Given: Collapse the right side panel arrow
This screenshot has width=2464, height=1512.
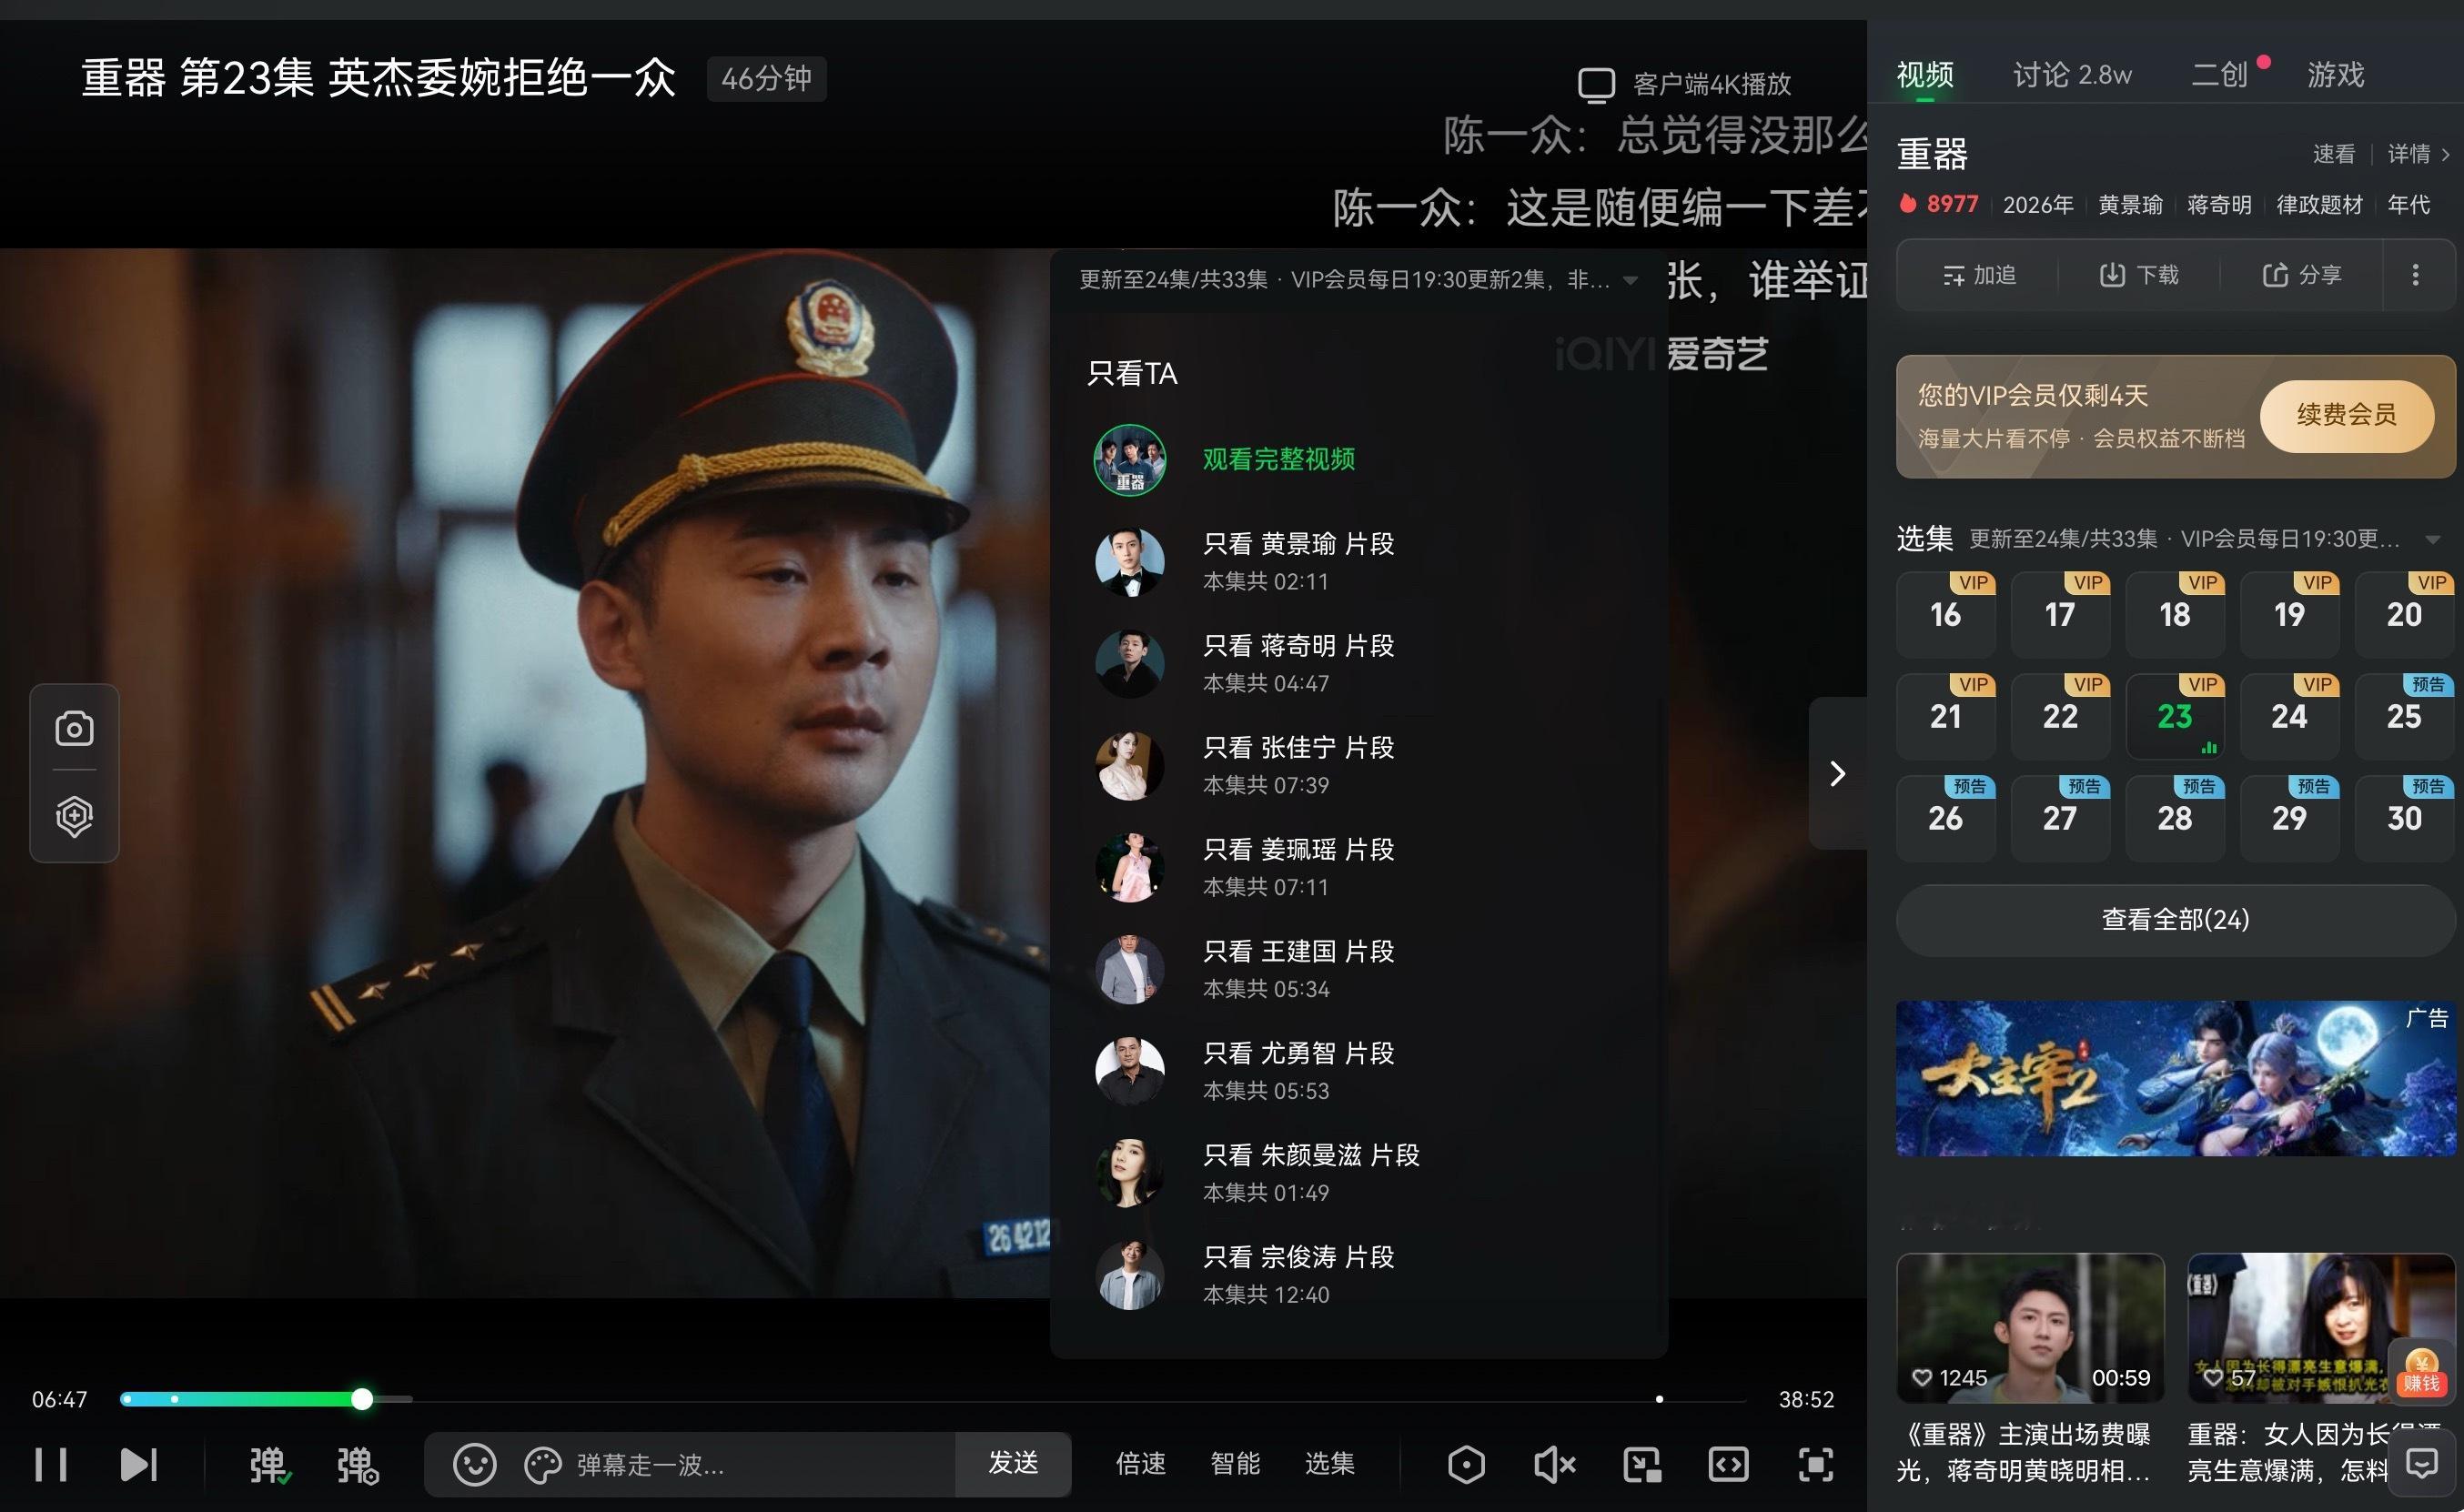Looking at the screenshot, I should tap(1837, 773).
